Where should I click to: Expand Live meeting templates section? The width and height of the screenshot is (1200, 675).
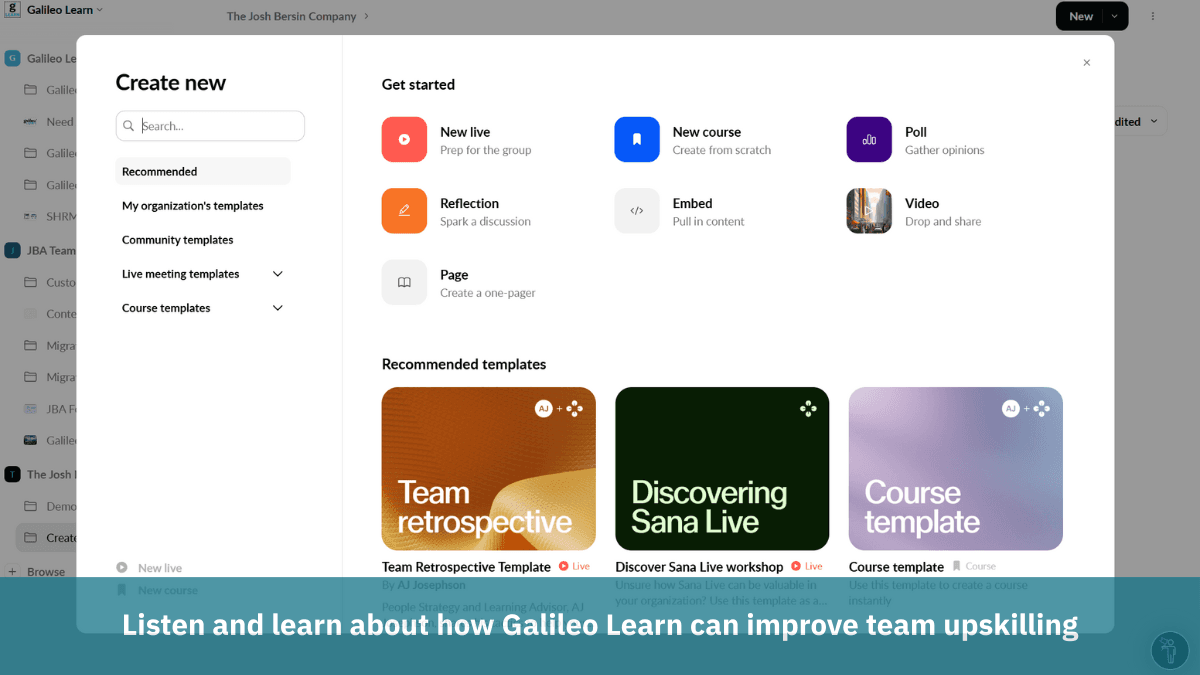(x=278, y=274)
